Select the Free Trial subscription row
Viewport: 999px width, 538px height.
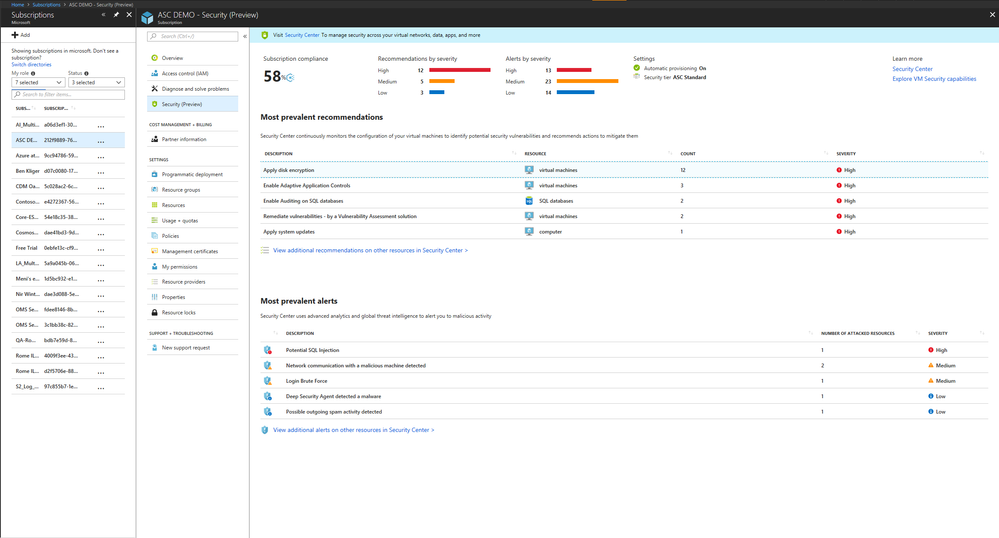pos(68,248)
